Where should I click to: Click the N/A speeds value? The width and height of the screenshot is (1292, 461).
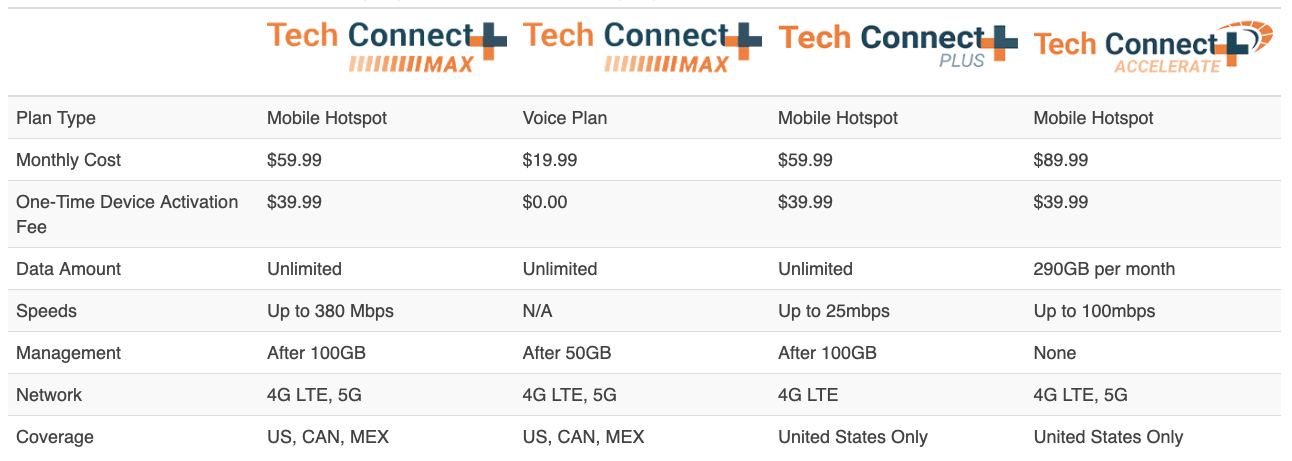537,311
